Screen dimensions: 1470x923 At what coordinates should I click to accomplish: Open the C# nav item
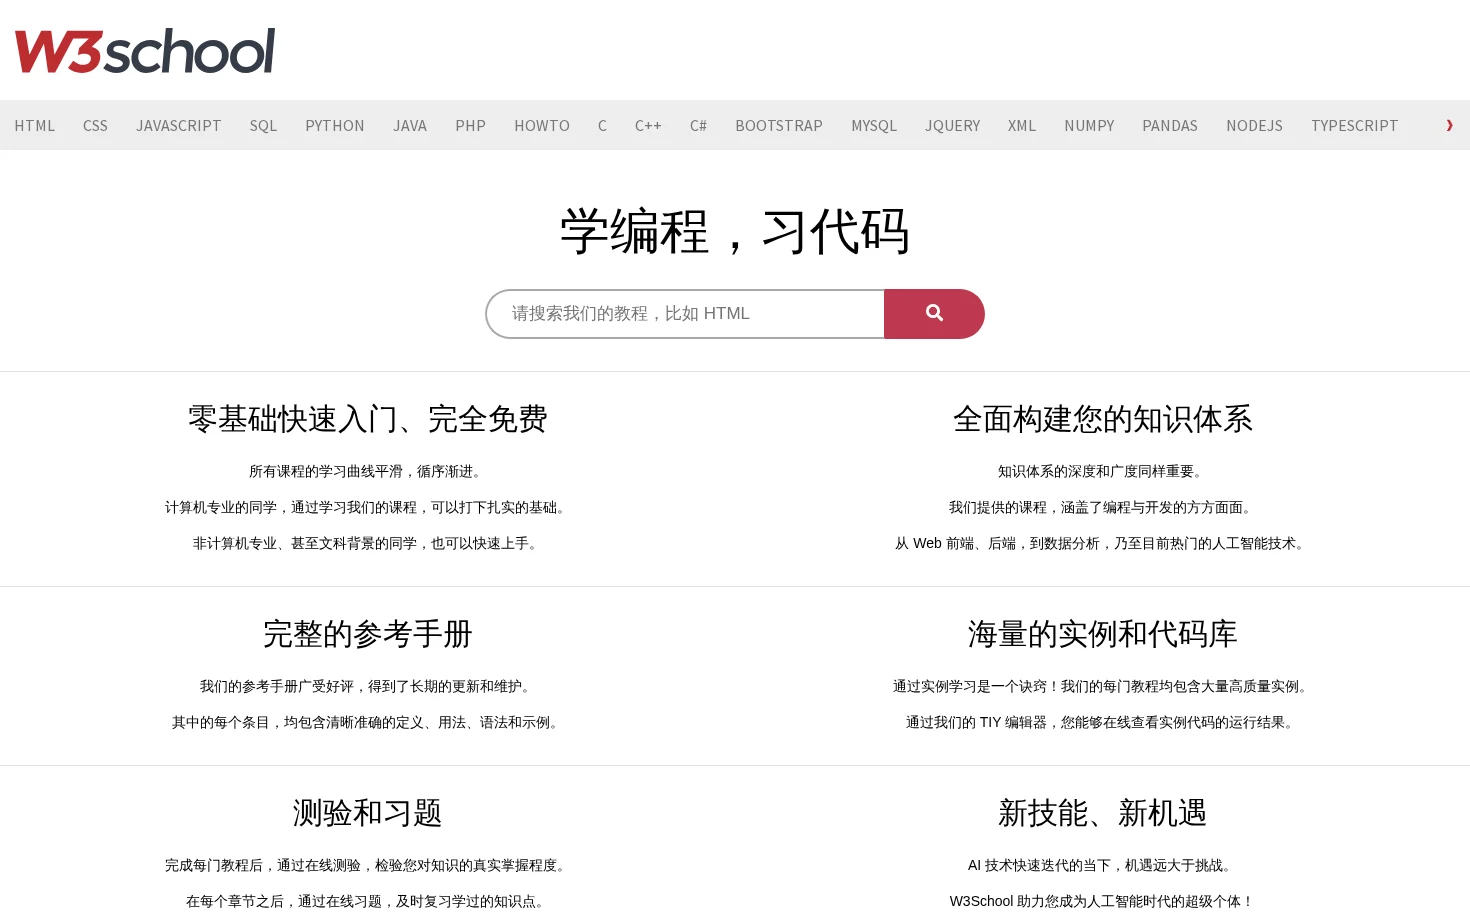click(x=698, y=126)
